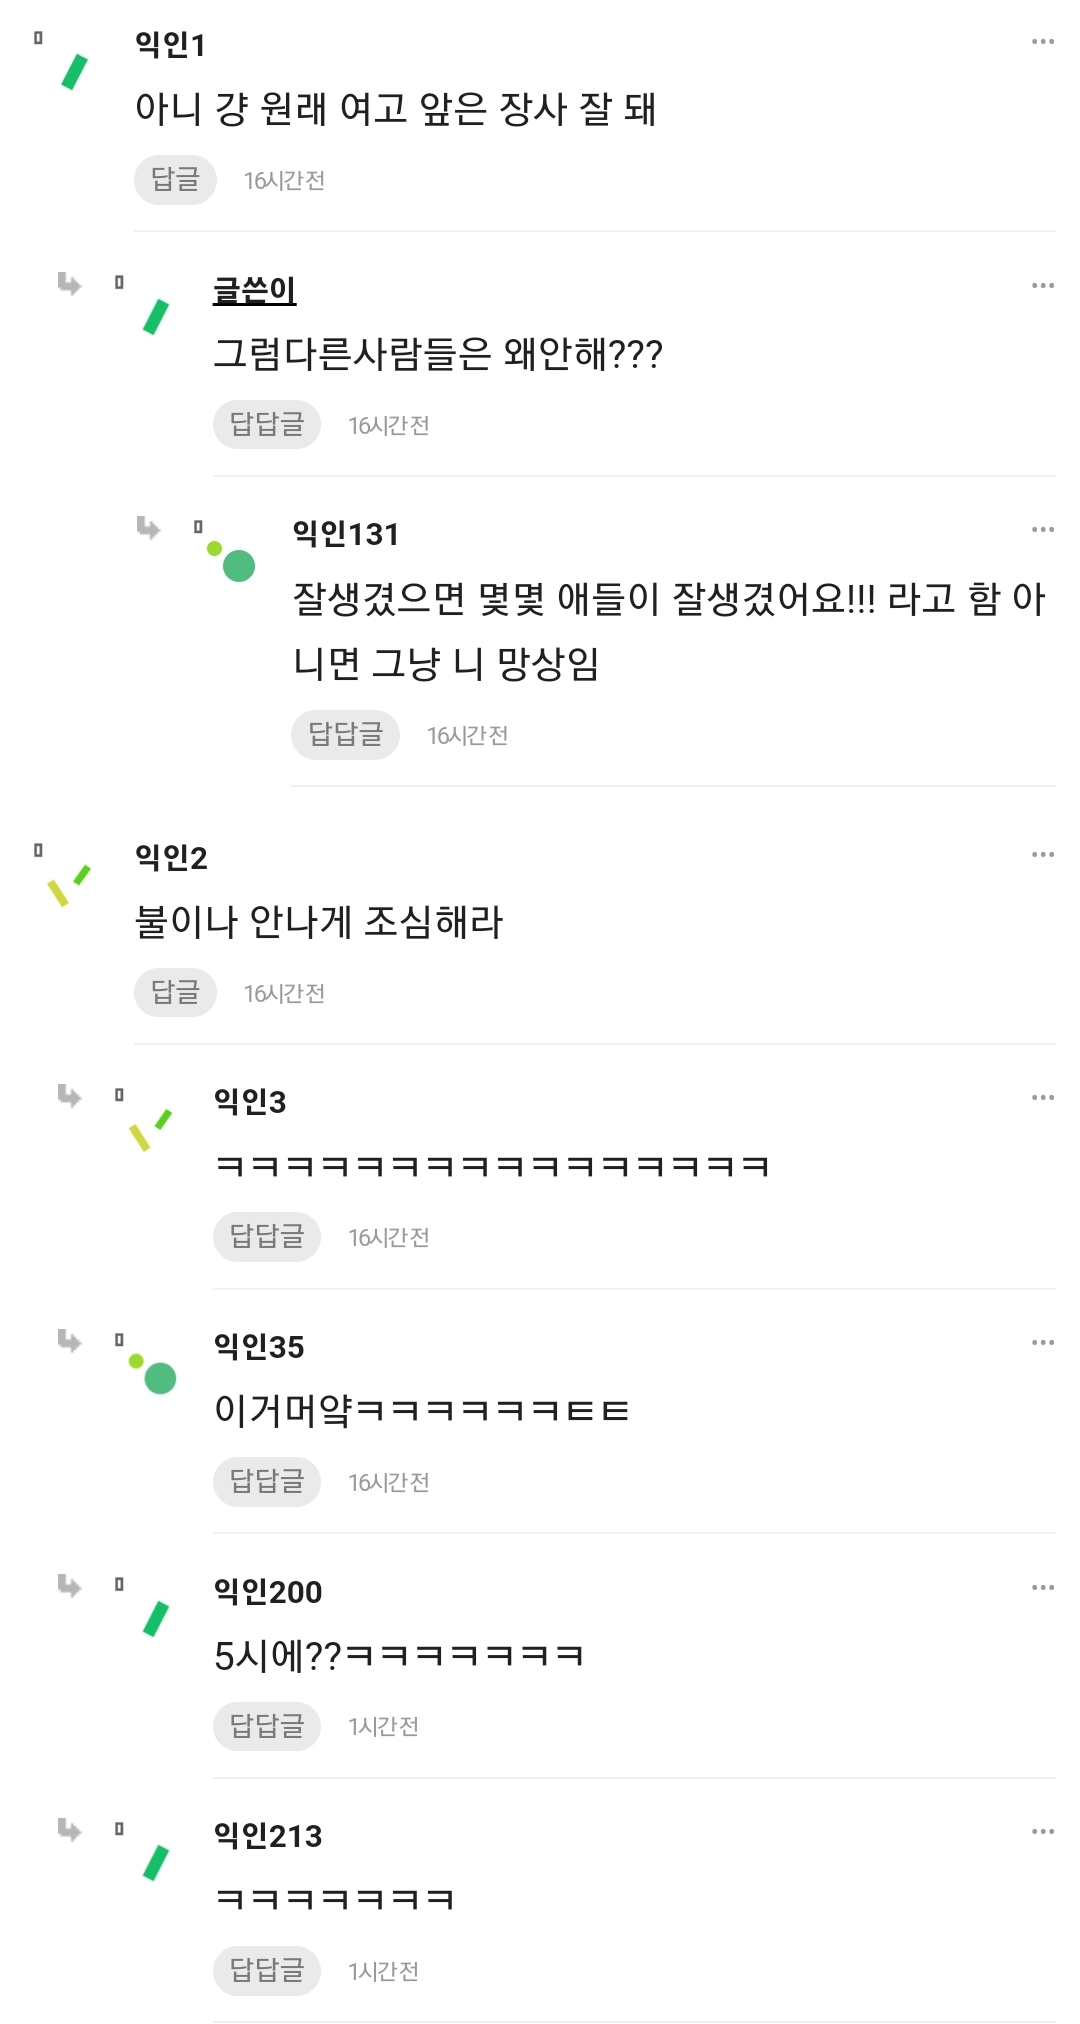
Task: Open more options for 글쓴이's reply
Action: [1042, 286]
